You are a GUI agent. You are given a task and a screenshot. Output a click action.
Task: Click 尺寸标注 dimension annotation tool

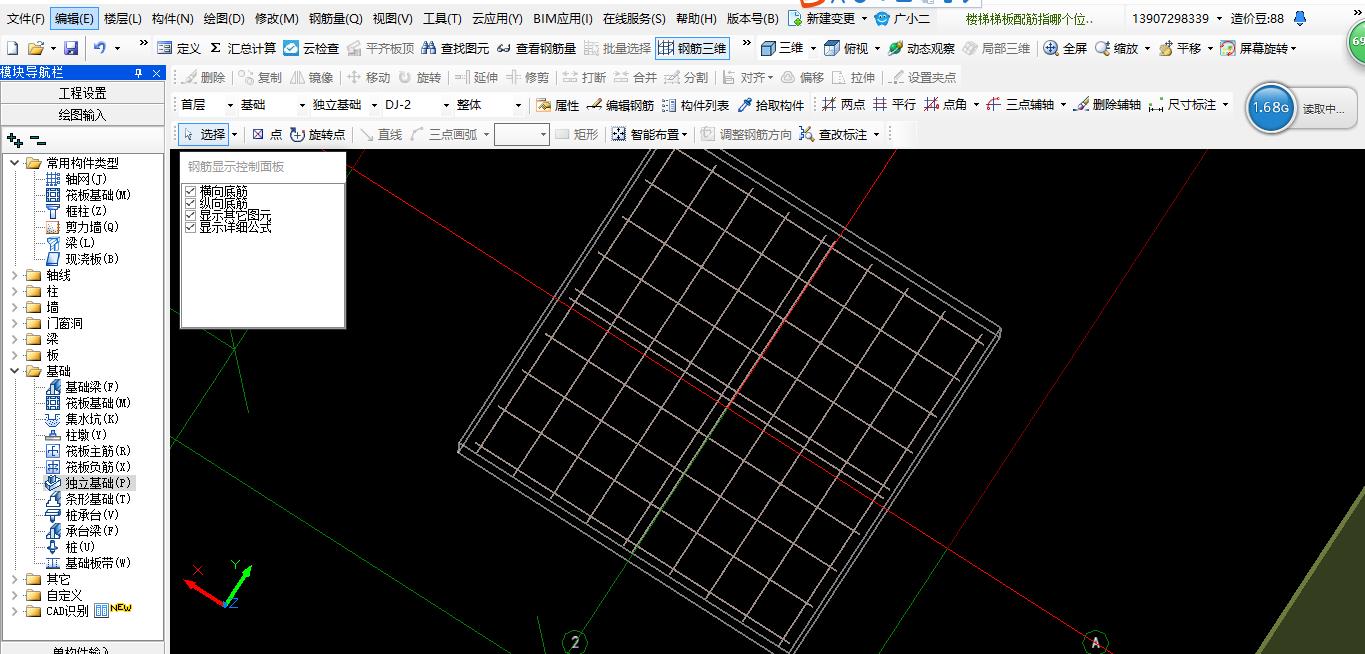[1182, 105]
